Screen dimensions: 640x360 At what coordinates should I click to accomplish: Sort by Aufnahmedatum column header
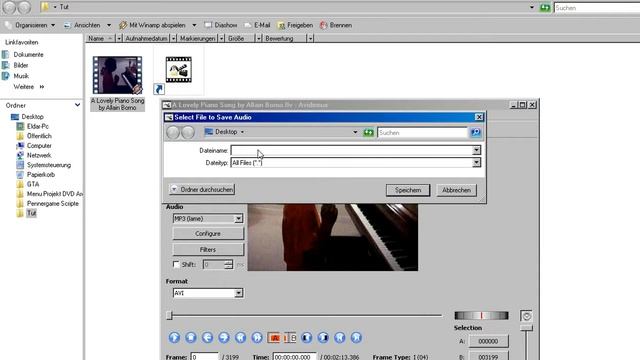146,38
